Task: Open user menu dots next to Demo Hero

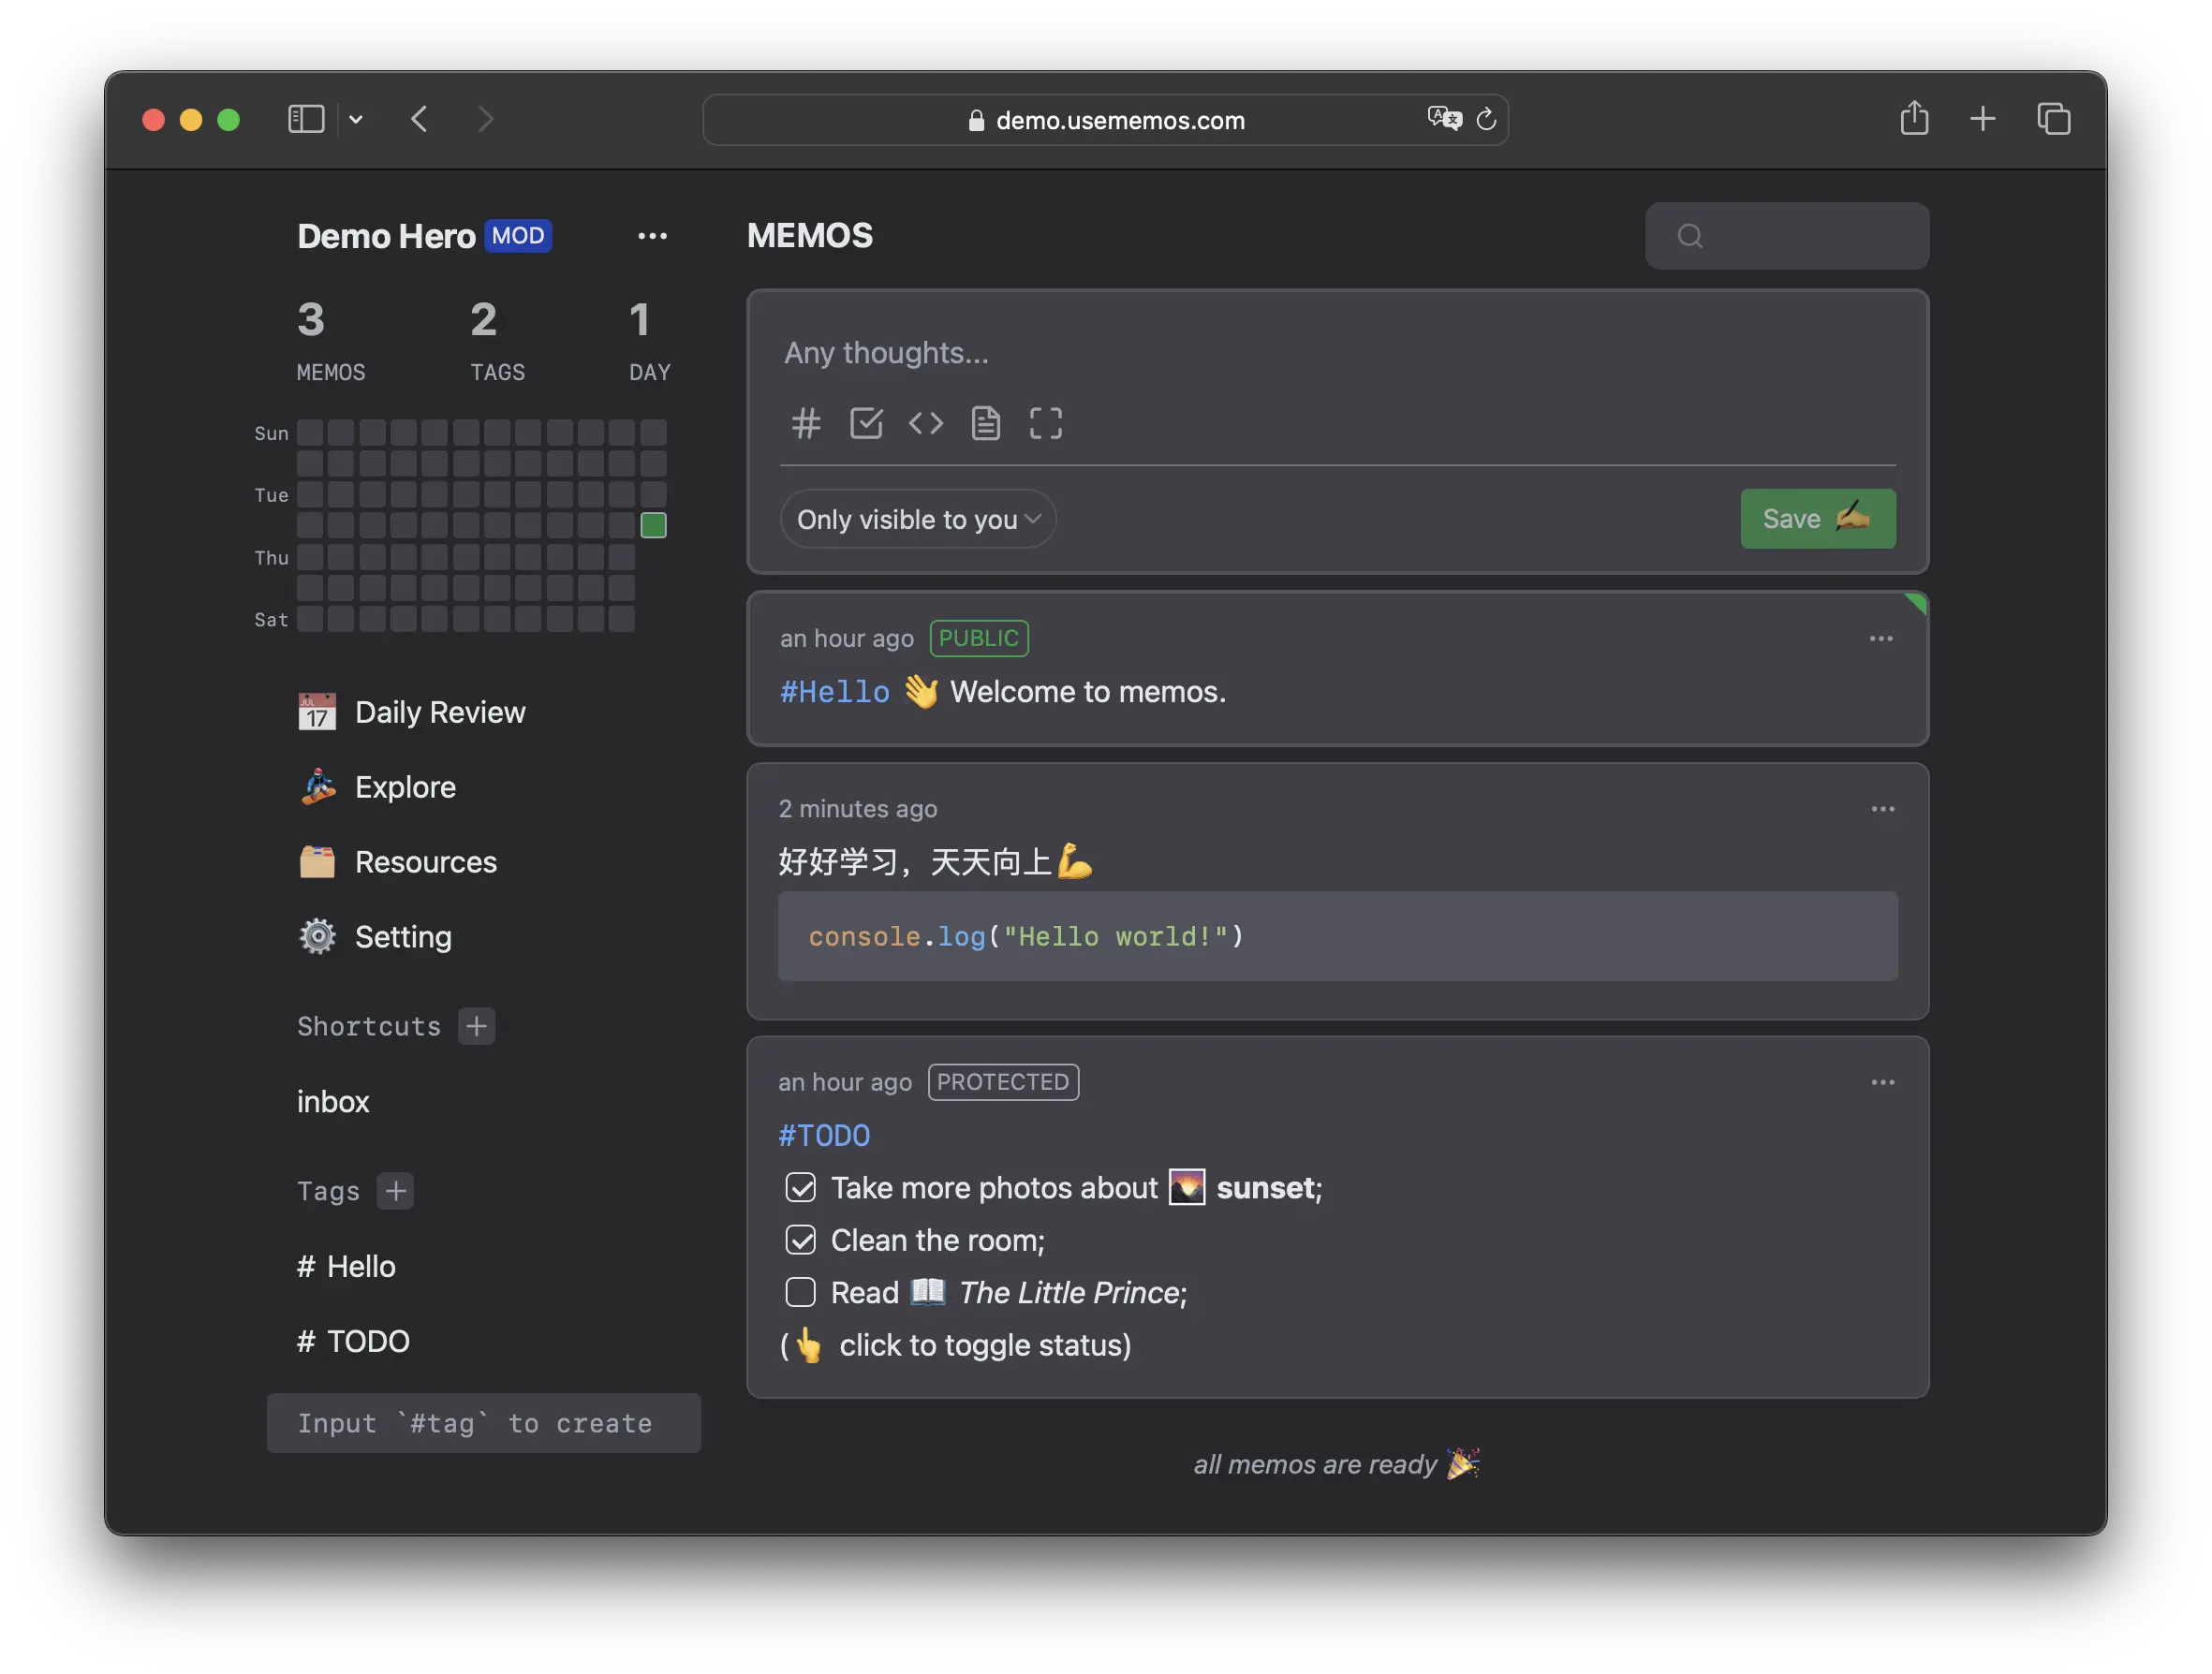Action: tap(652, 236)
